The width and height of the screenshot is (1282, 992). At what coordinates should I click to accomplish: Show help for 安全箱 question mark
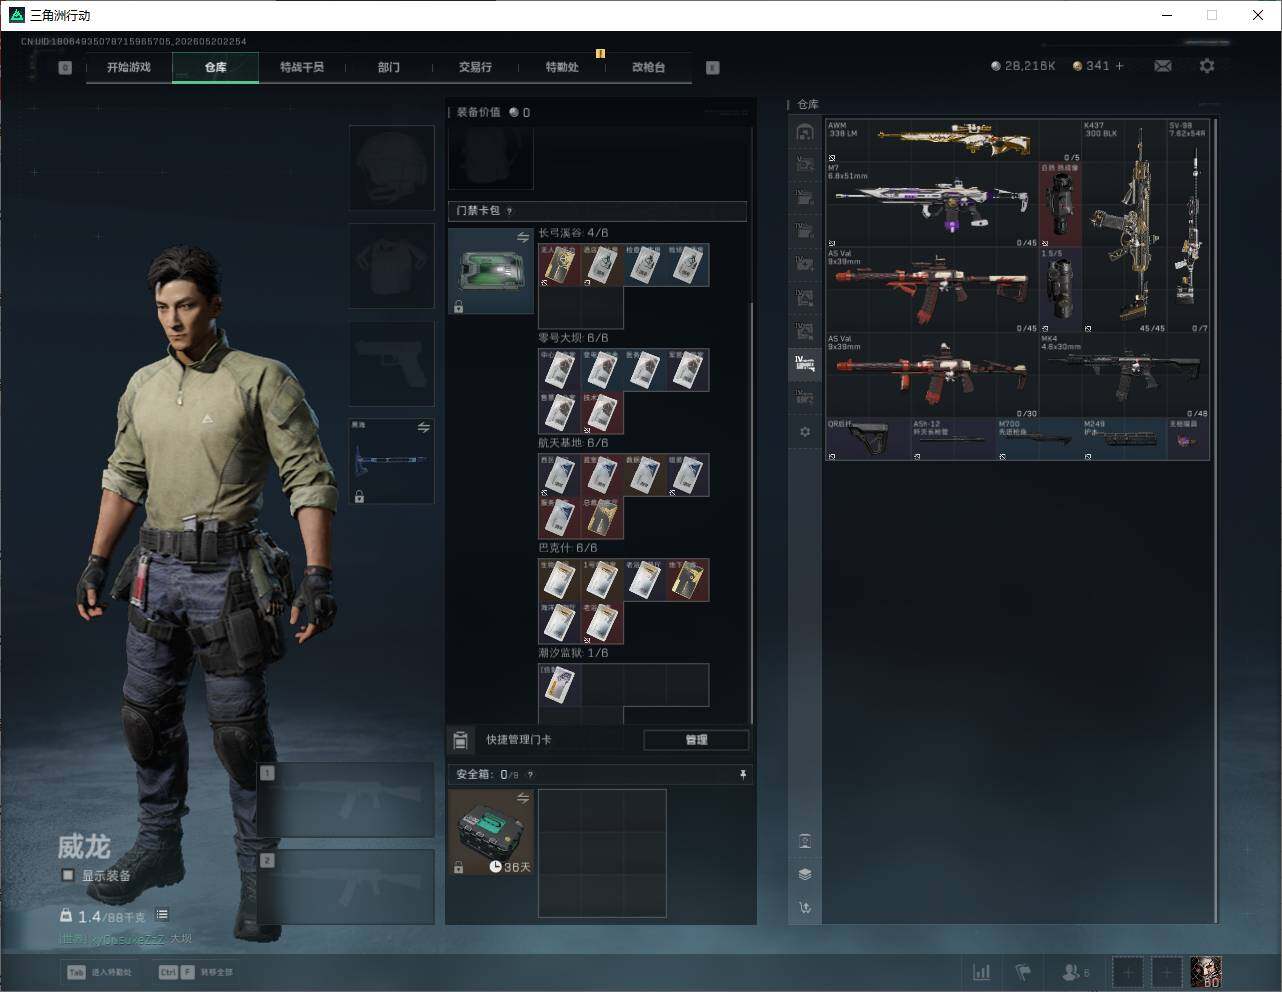tap(530, 774)
